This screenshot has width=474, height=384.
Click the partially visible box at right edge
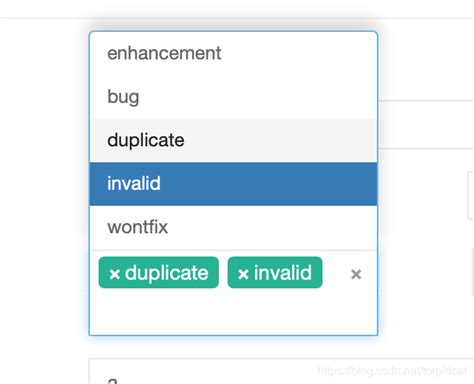tap(471, 195)
